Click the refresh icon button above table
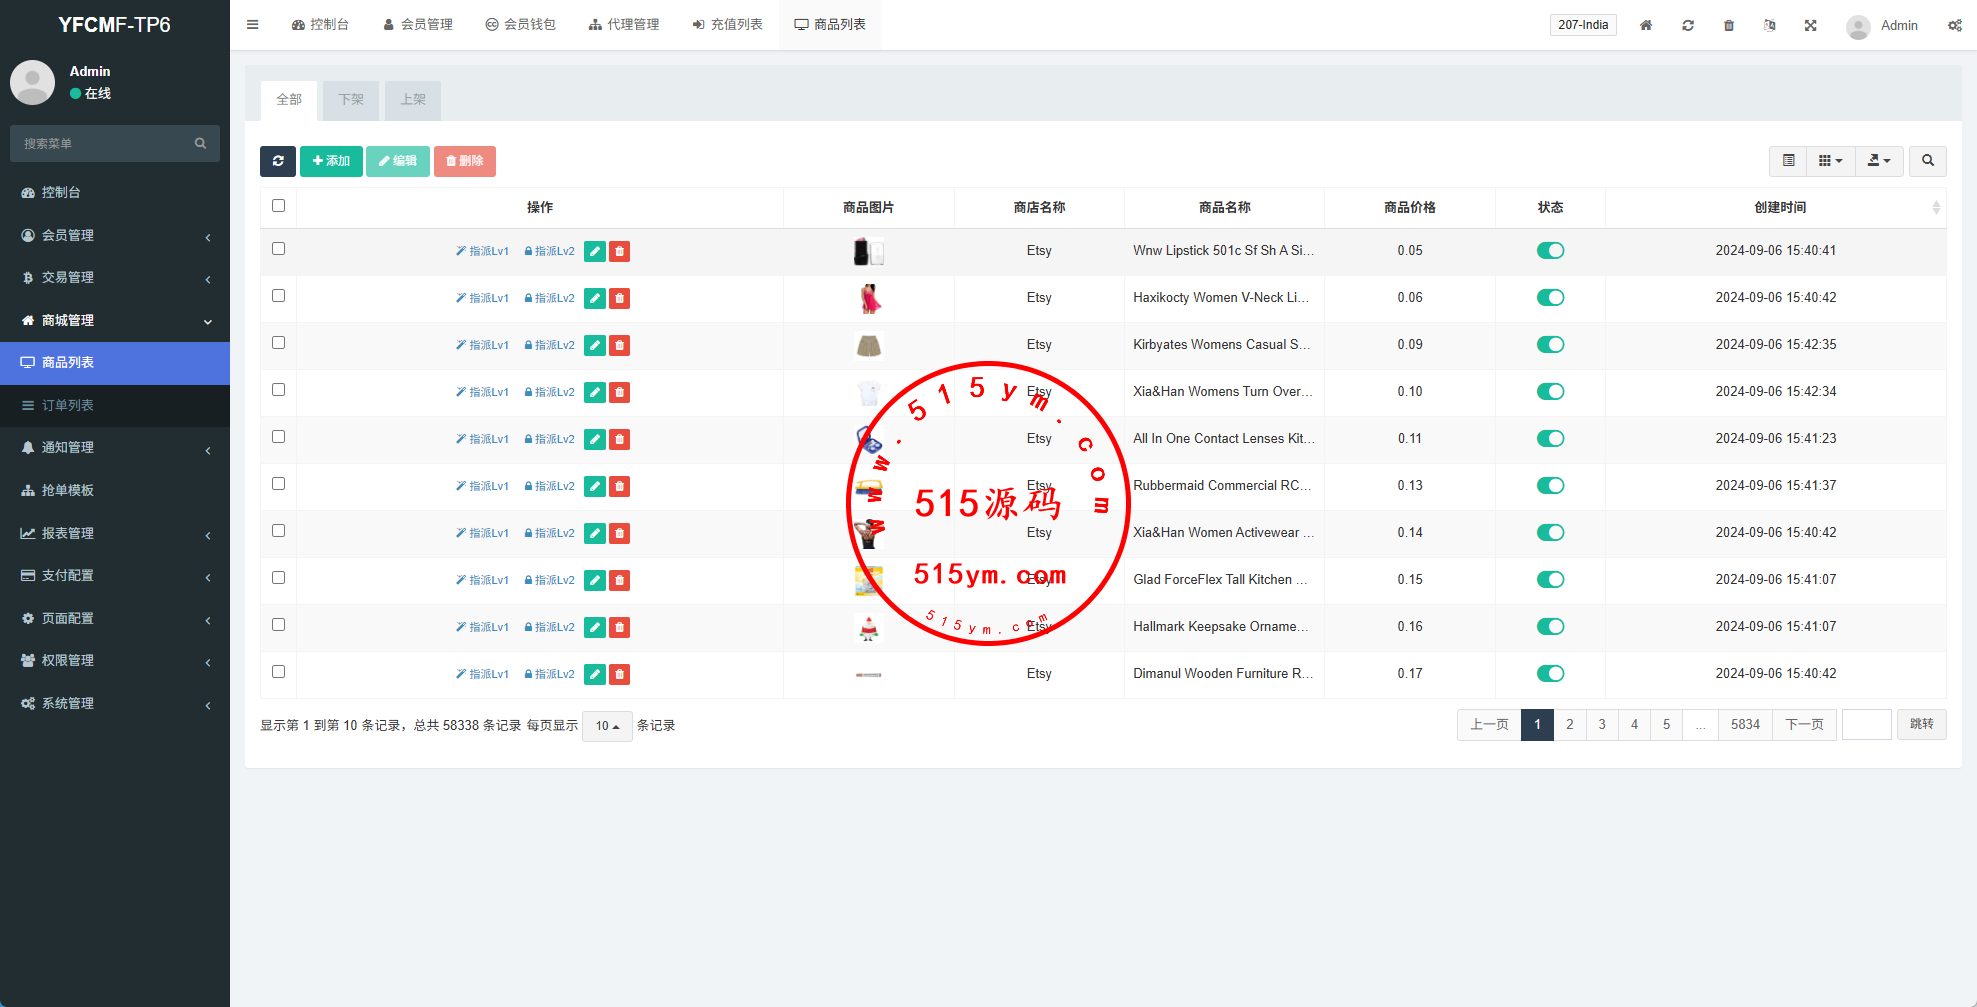This screenshot has width=1977, height=1007. tap(278, 161)
